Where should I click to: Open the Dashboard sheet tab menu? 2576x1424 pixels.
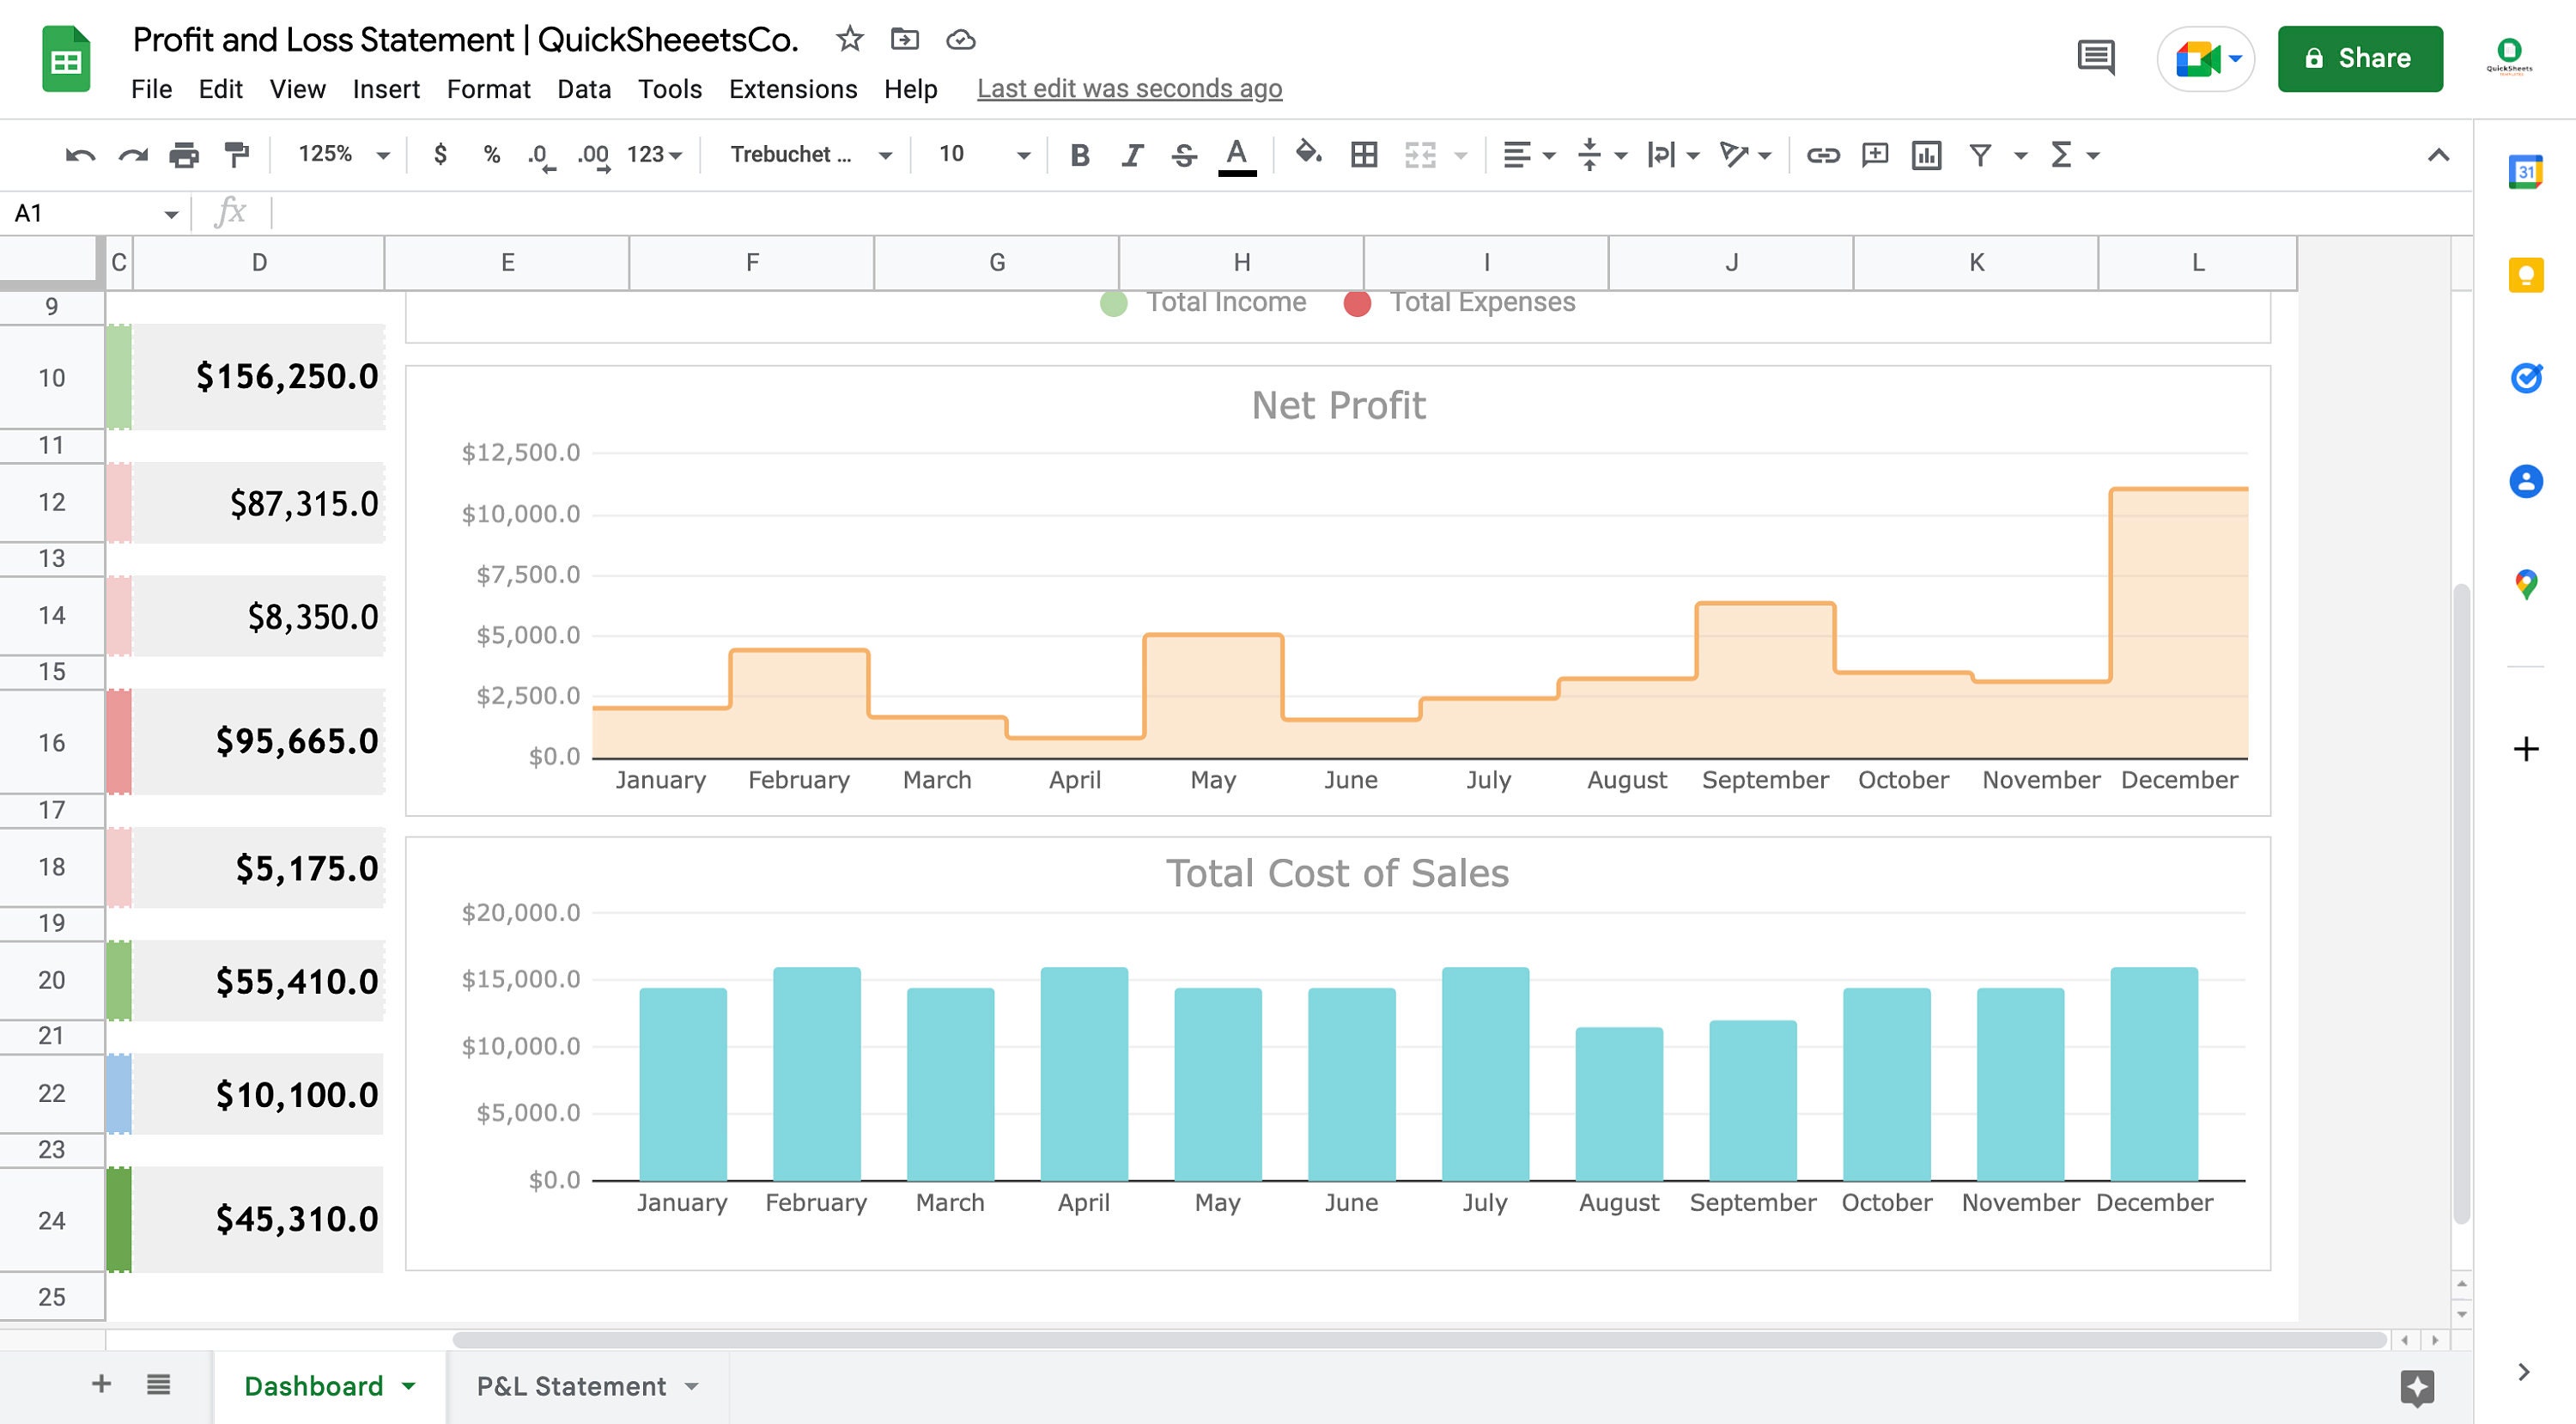[x=407, y=1386]
